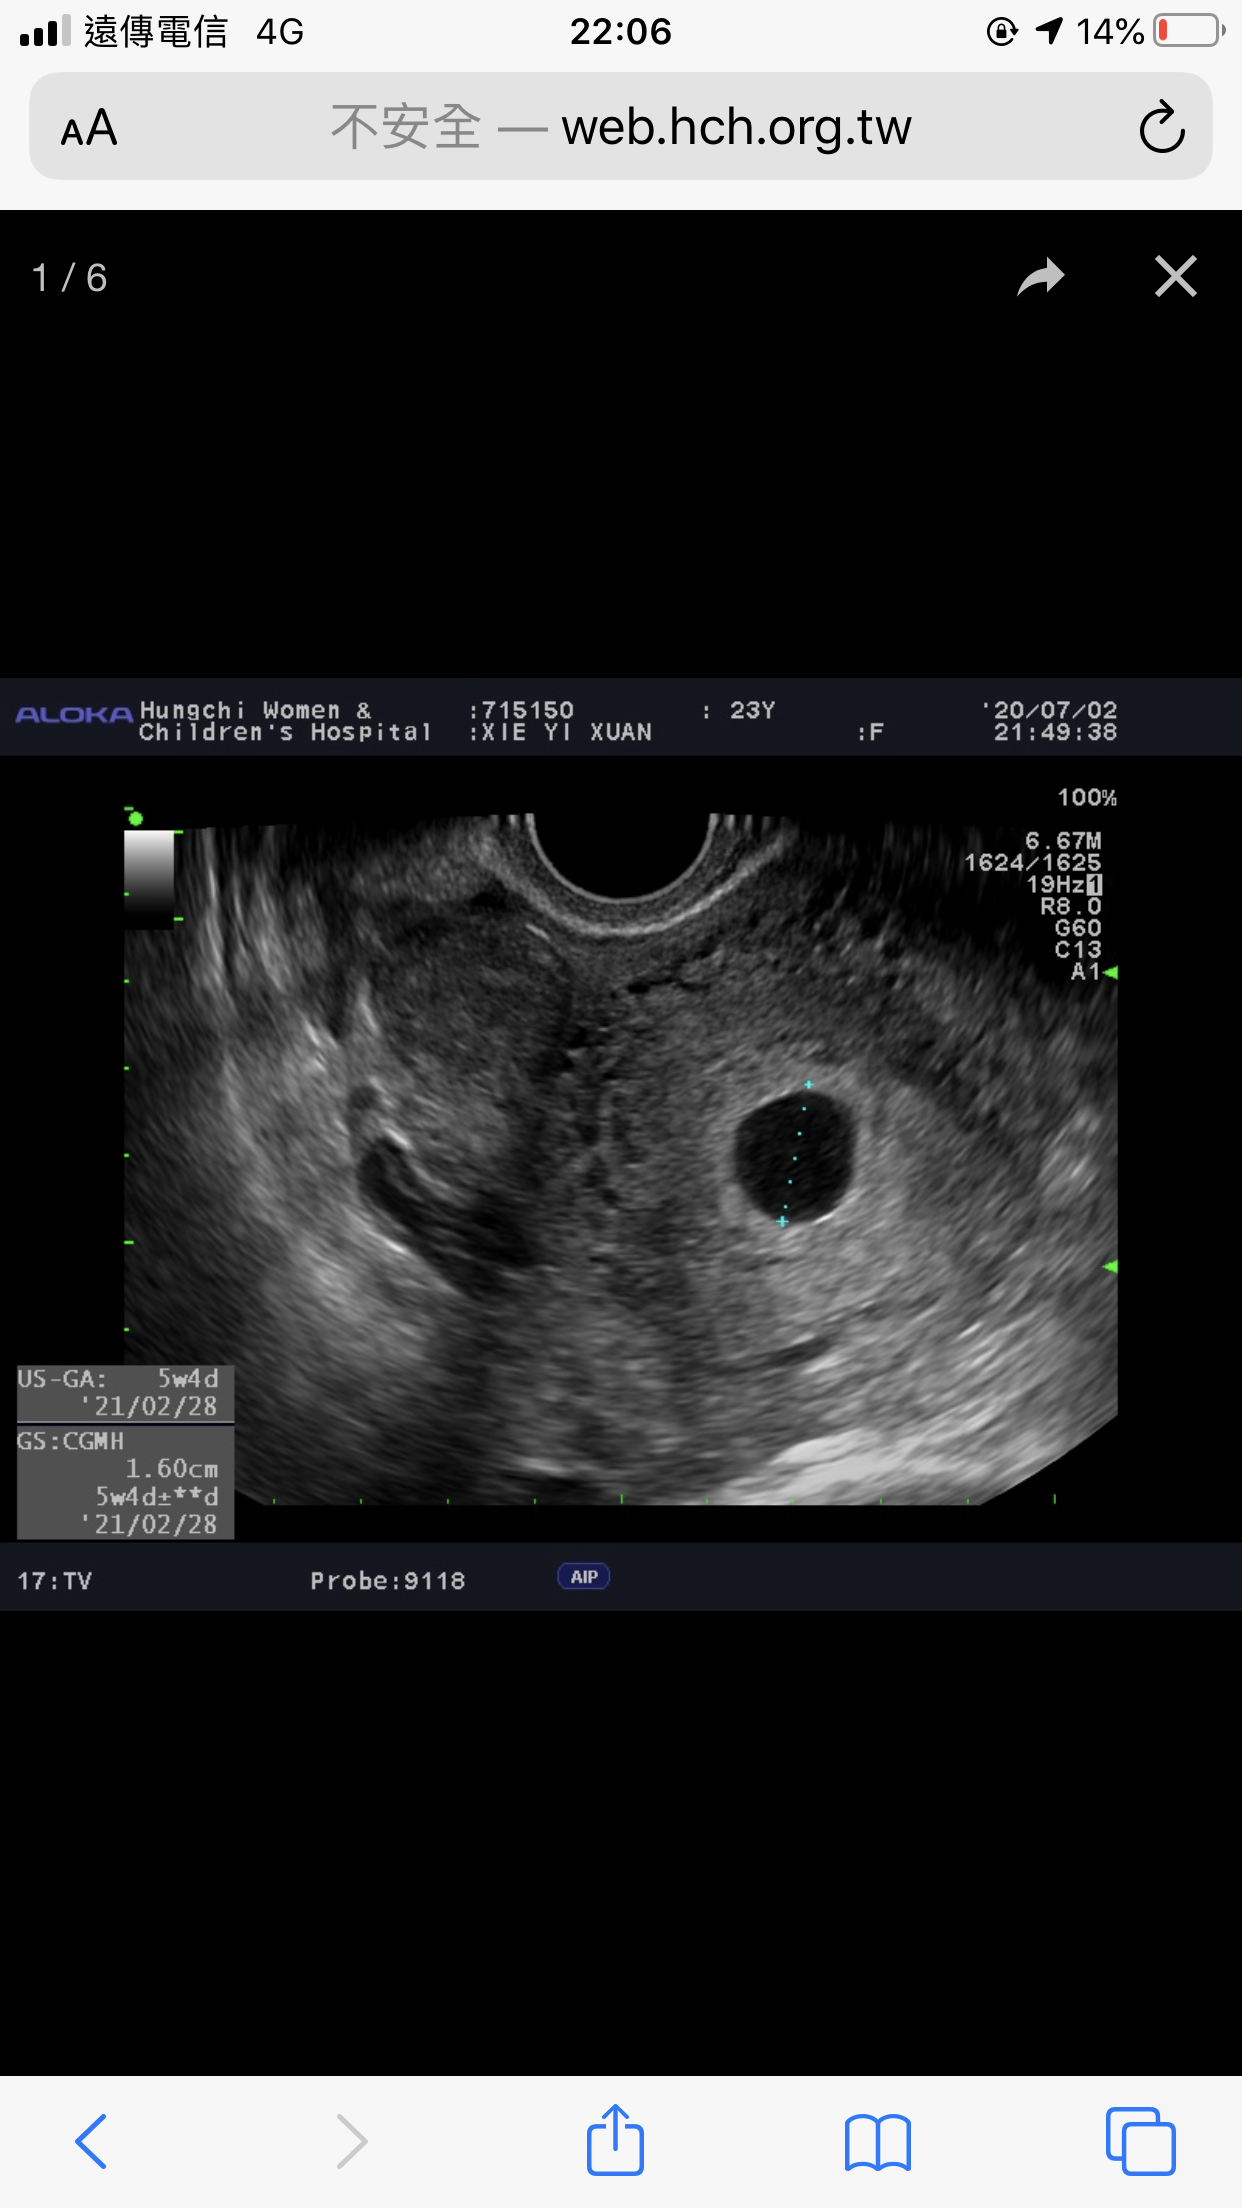Tap the web.hch.org.tw address field
The height and width of the screenshot is (2208, 1242).
pos(620,128)
